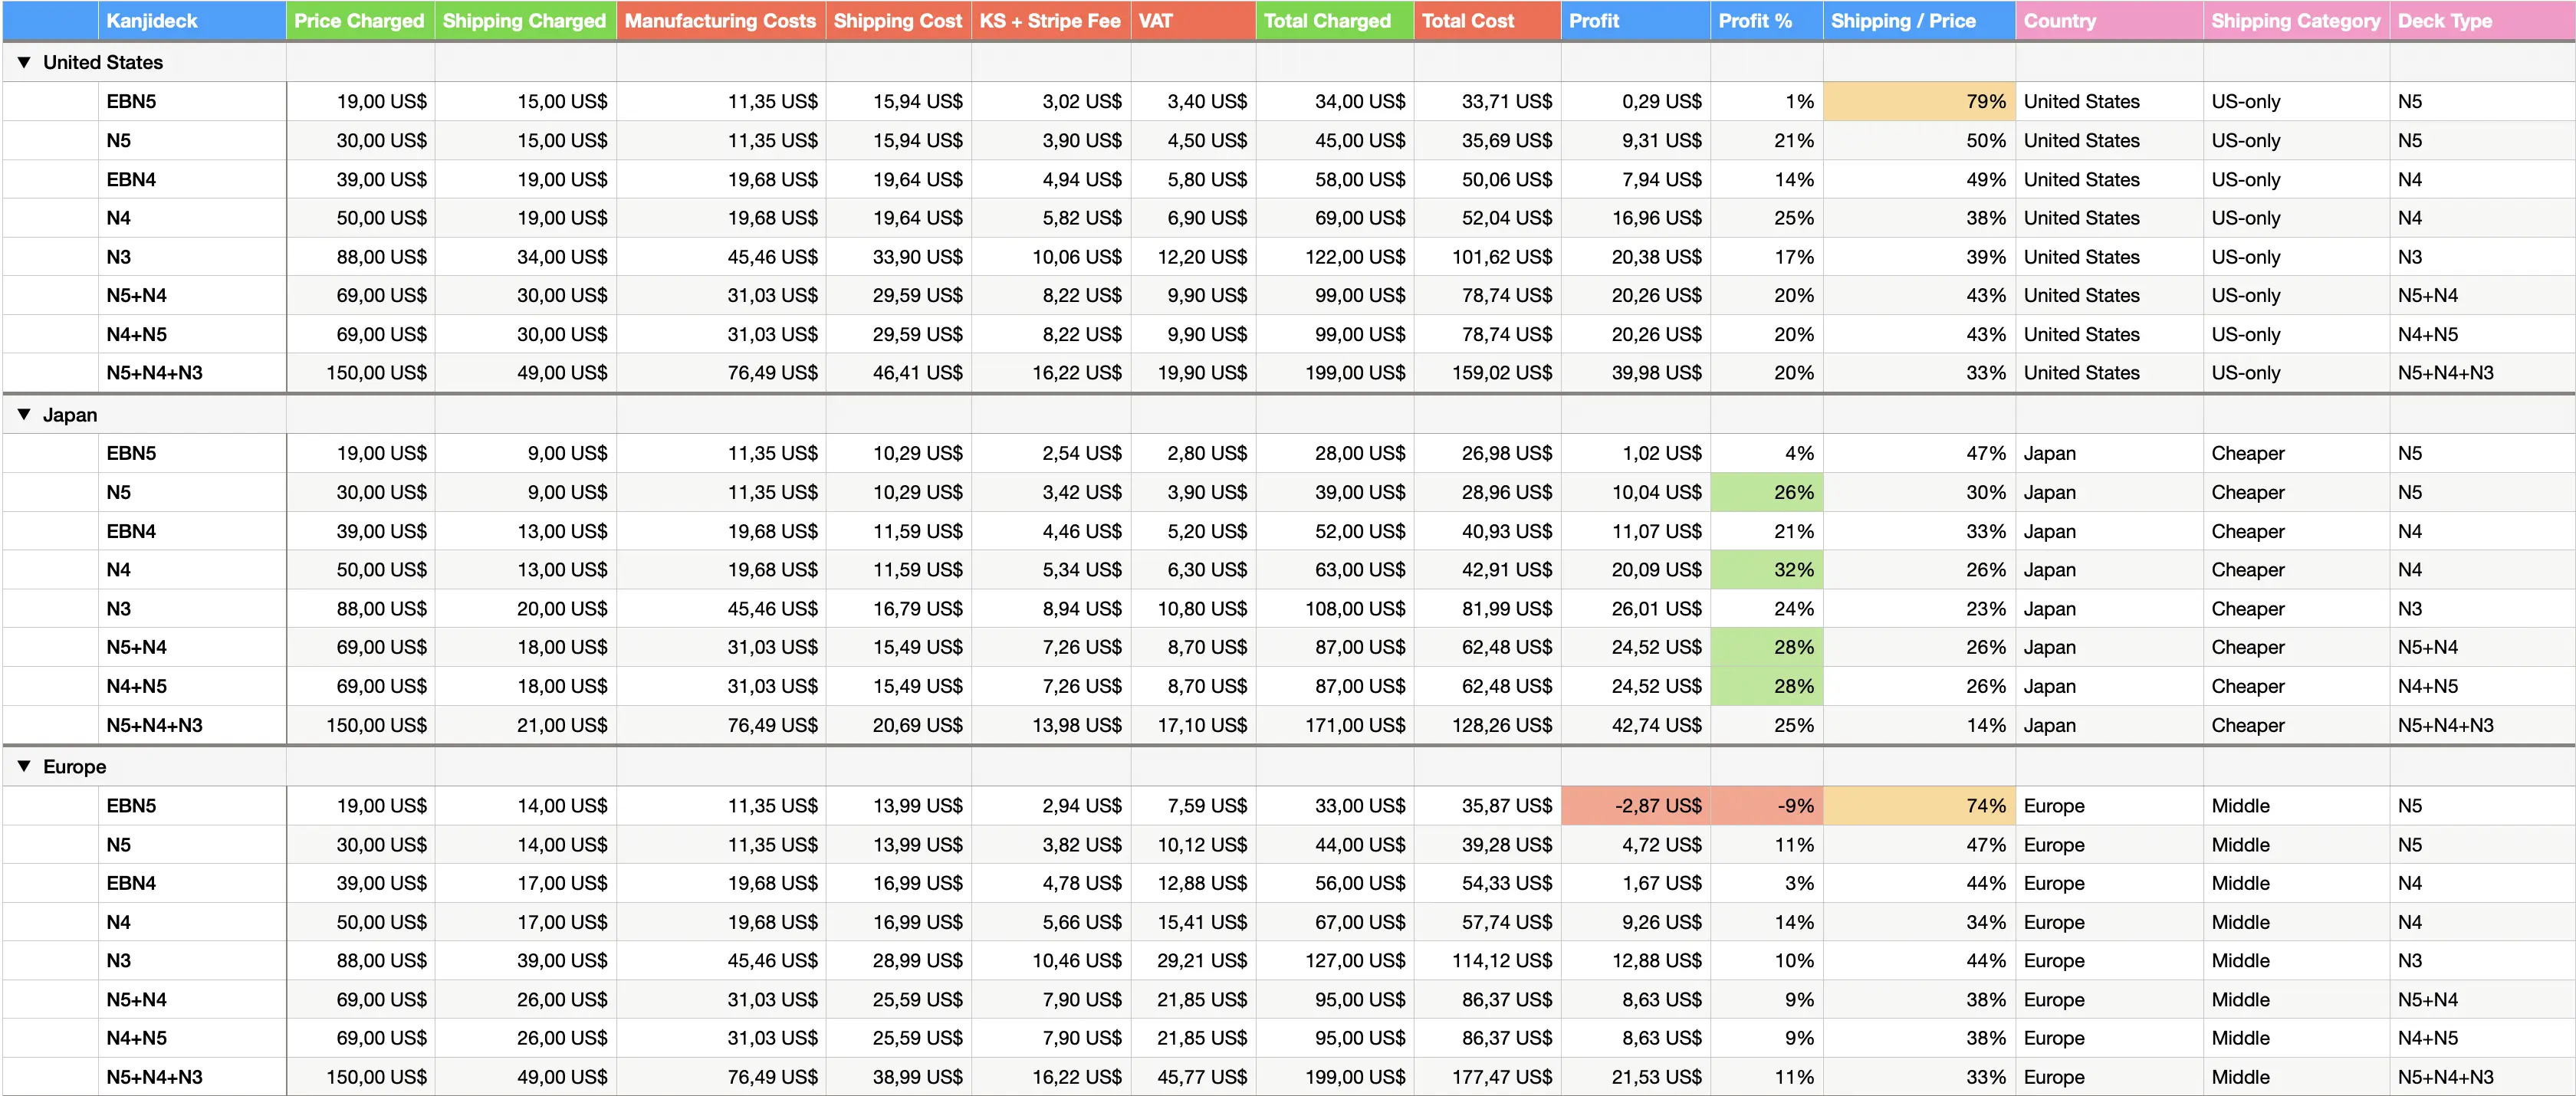This screenshot has width=2576, height=1096.
Task: Collapse the United States group
Action: click(x=24, y=62)
